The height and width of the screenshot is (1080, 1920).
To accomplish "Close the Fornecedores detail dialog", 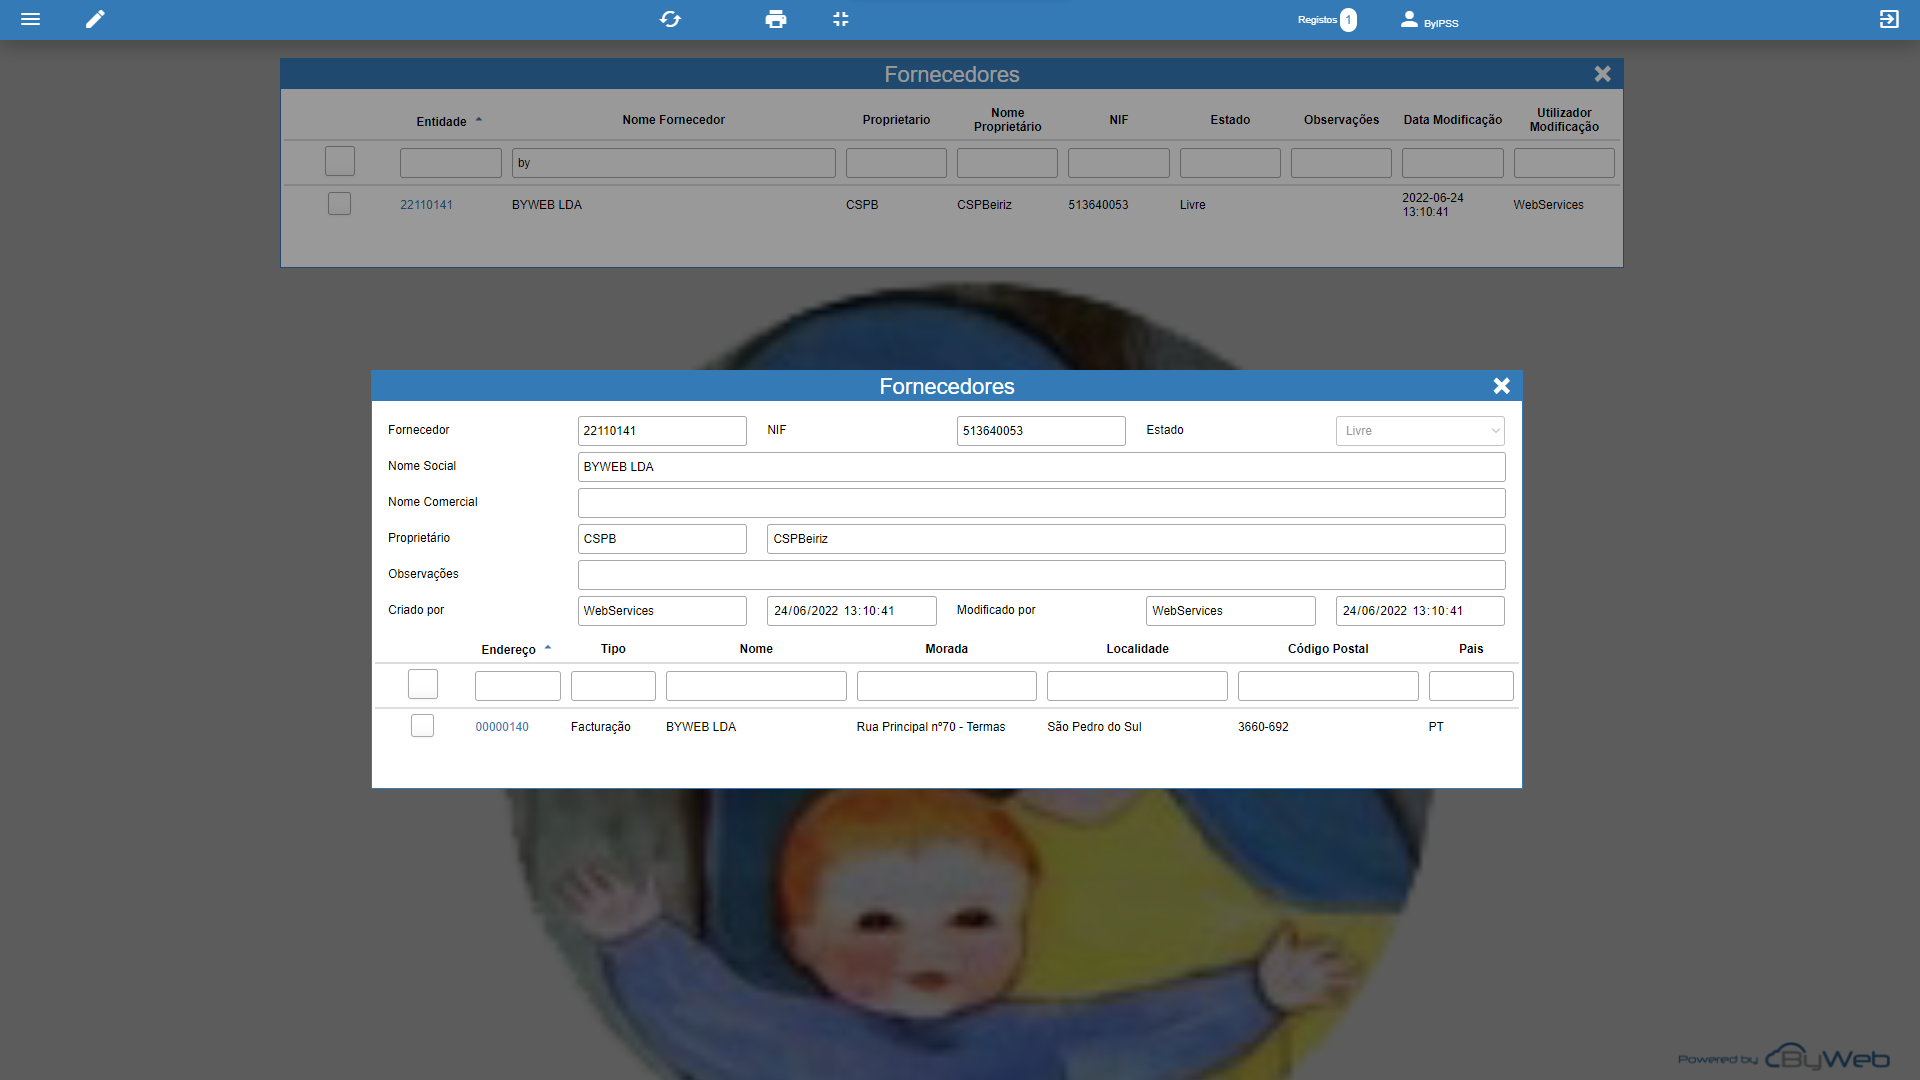I will click(x=1501, y=386).
